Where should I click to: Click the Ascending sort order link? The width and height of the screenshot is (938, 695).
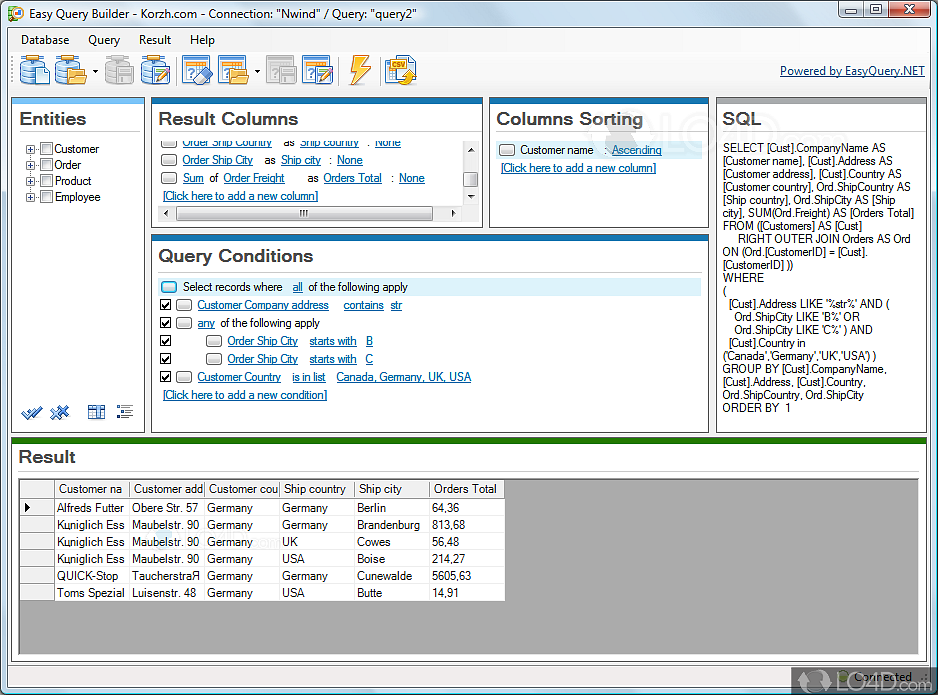(x=636, y=150)
